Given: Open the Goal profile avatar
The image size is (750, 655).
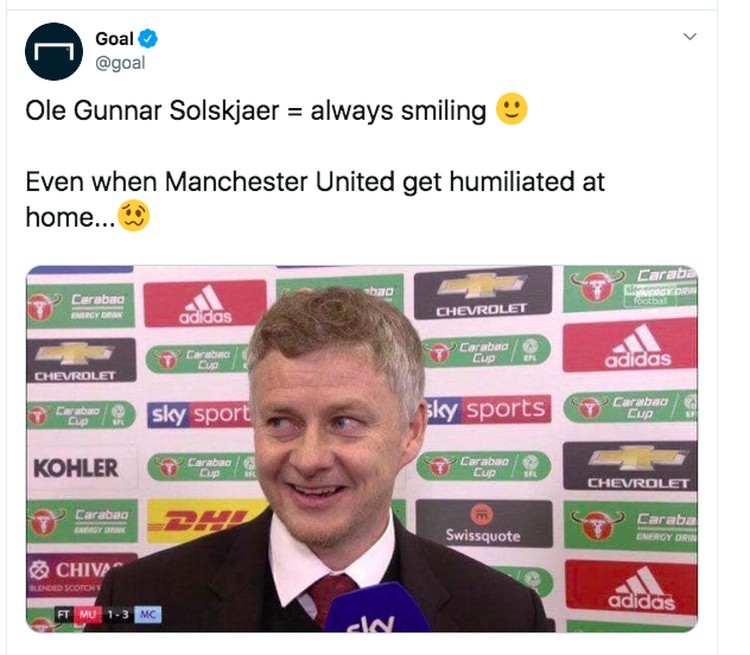Looking at the screenshot, I should tap(54, 51).
